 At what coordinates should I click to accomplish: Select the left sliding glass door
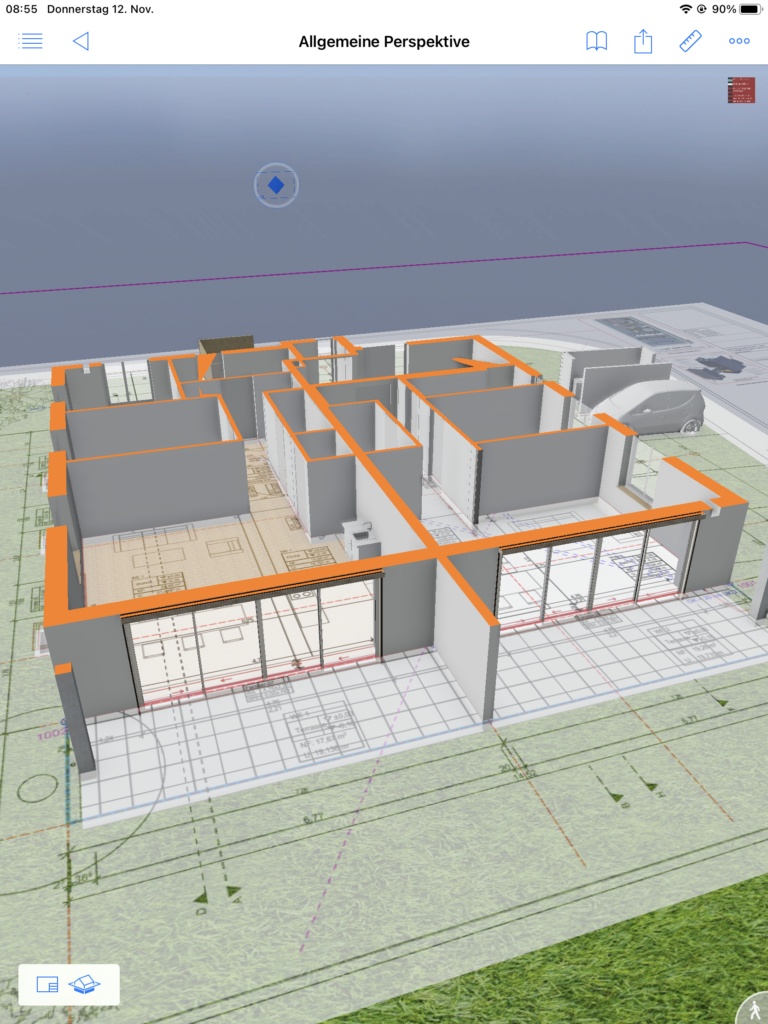[255, 640]
